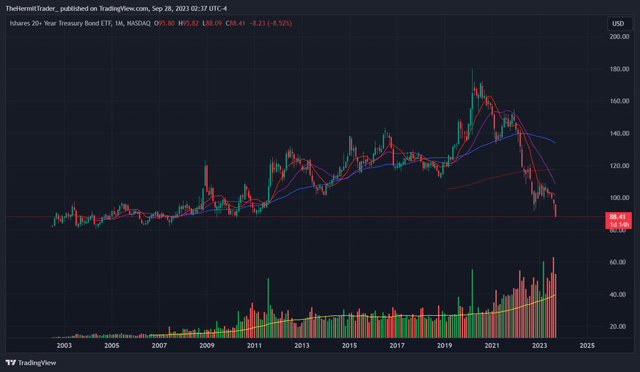Screen dimensions: 640x372
Task: Click the 2023 label on time axis
Action: (x=540, y=346)
